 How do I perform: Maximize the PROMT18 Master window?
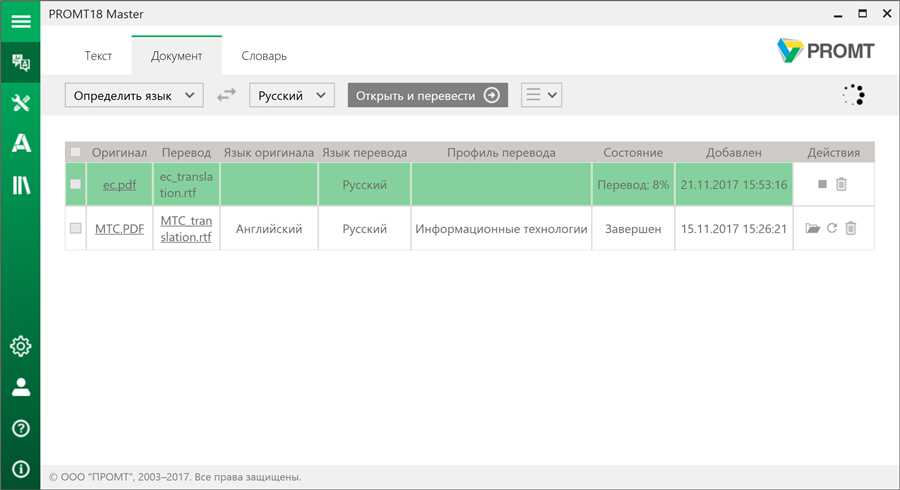click(x=862, y=13)
